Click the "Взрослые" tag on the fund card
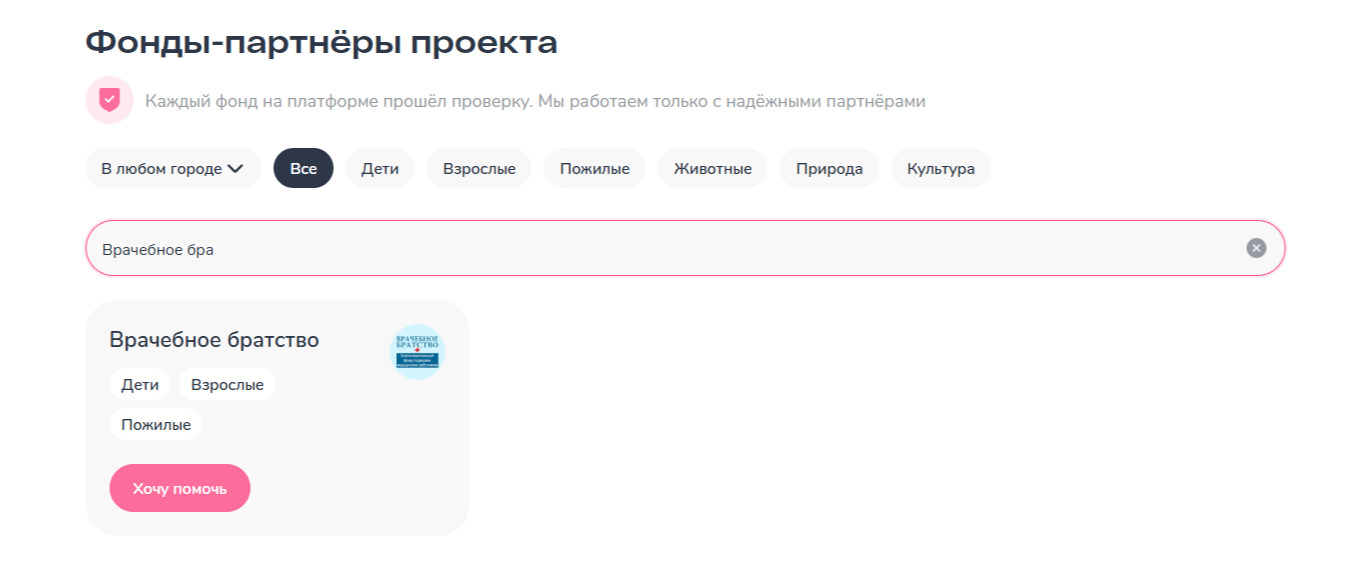Viewport: 1367px width, 564px height. click(x=227, y=384)
